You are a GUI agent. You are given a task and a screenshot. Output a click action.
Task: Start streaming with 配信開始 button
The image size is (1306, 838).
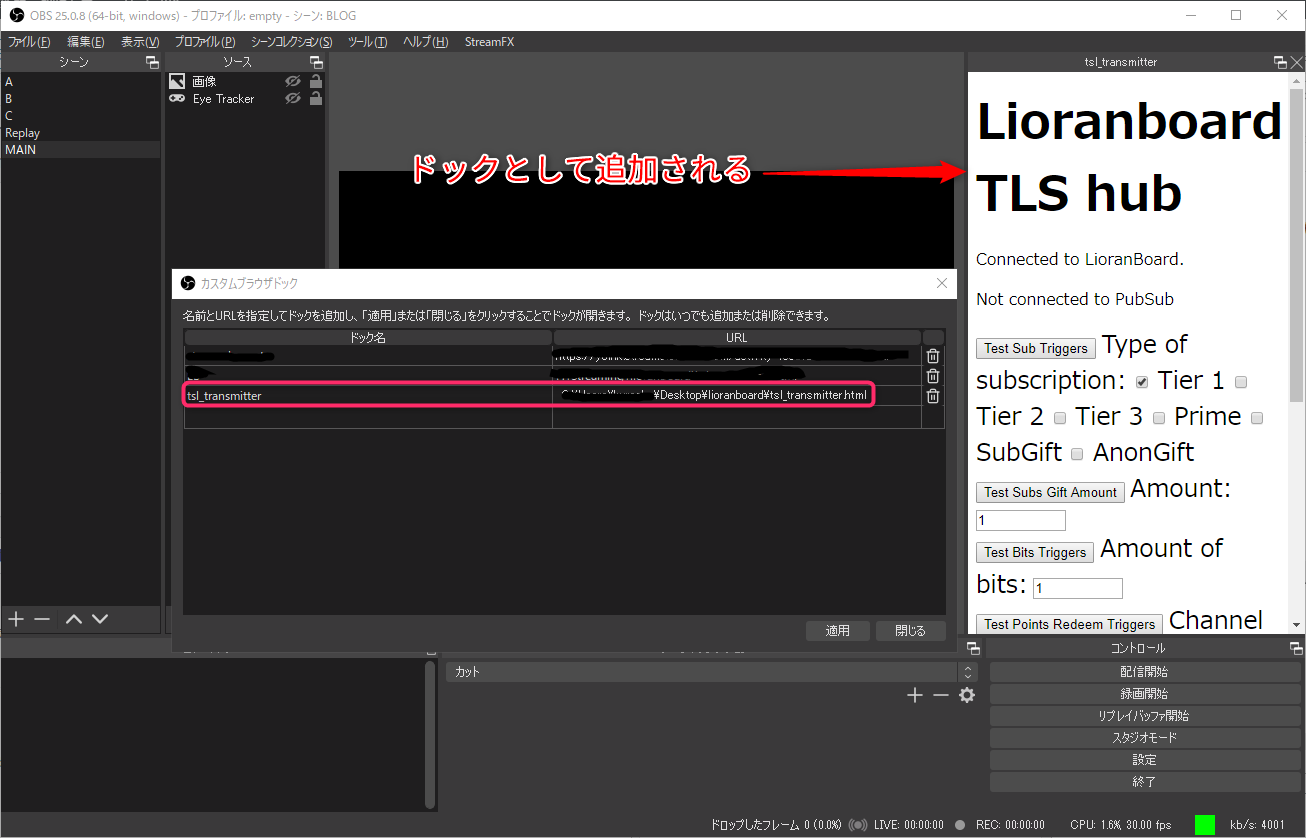[1145, 672]
